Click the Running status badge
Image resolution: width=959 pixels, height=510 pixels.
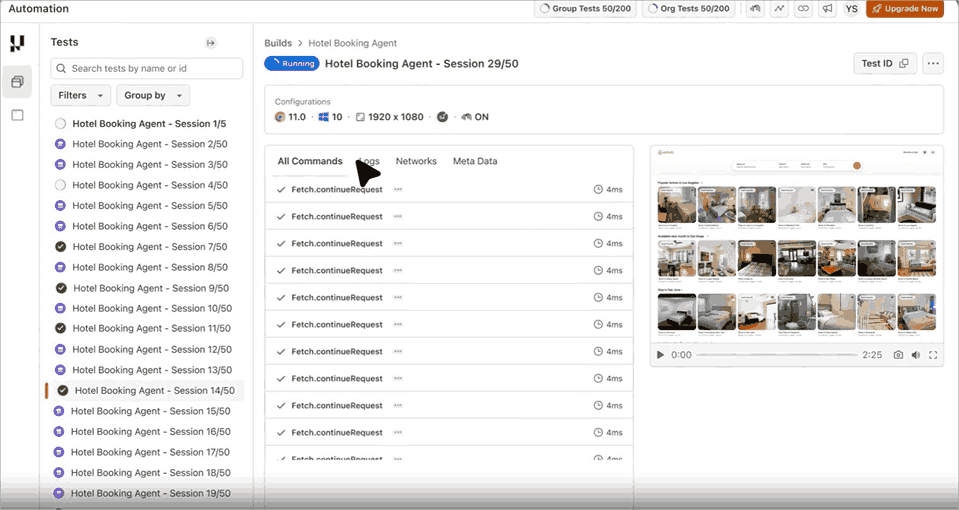click(x=292, y=63)
